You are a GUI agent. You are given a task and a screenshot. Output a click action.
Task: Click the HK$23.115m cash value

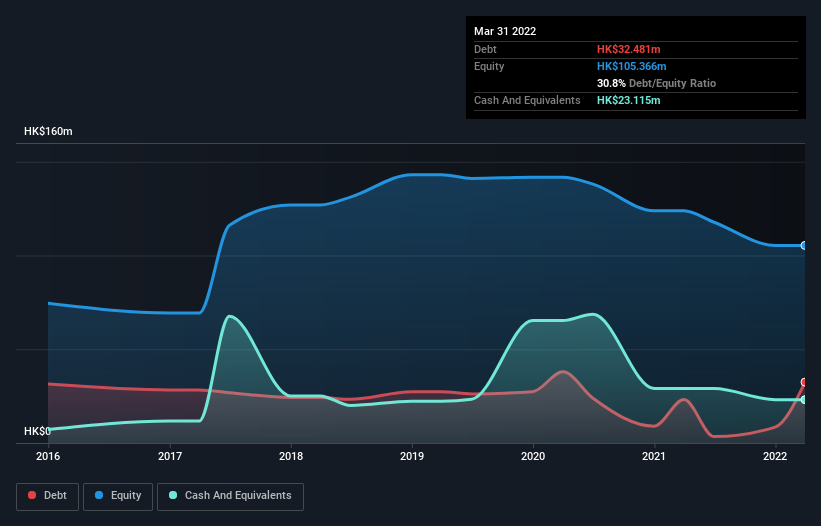[x=628, y=100]
